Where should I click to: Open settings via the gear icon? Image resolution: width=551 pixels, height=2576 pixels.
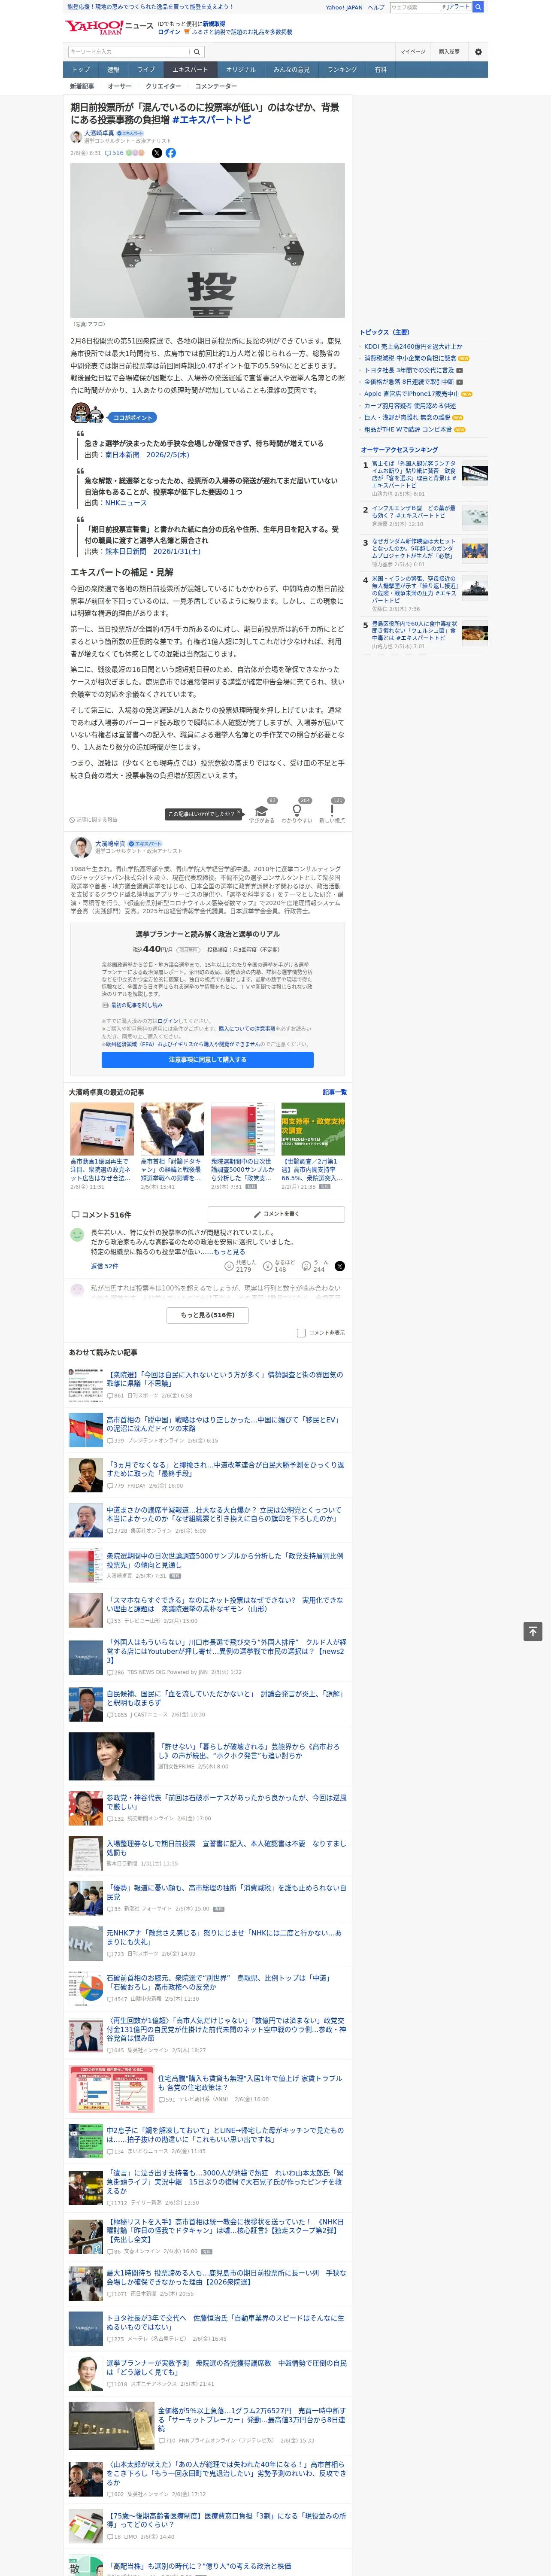[477, 52]
